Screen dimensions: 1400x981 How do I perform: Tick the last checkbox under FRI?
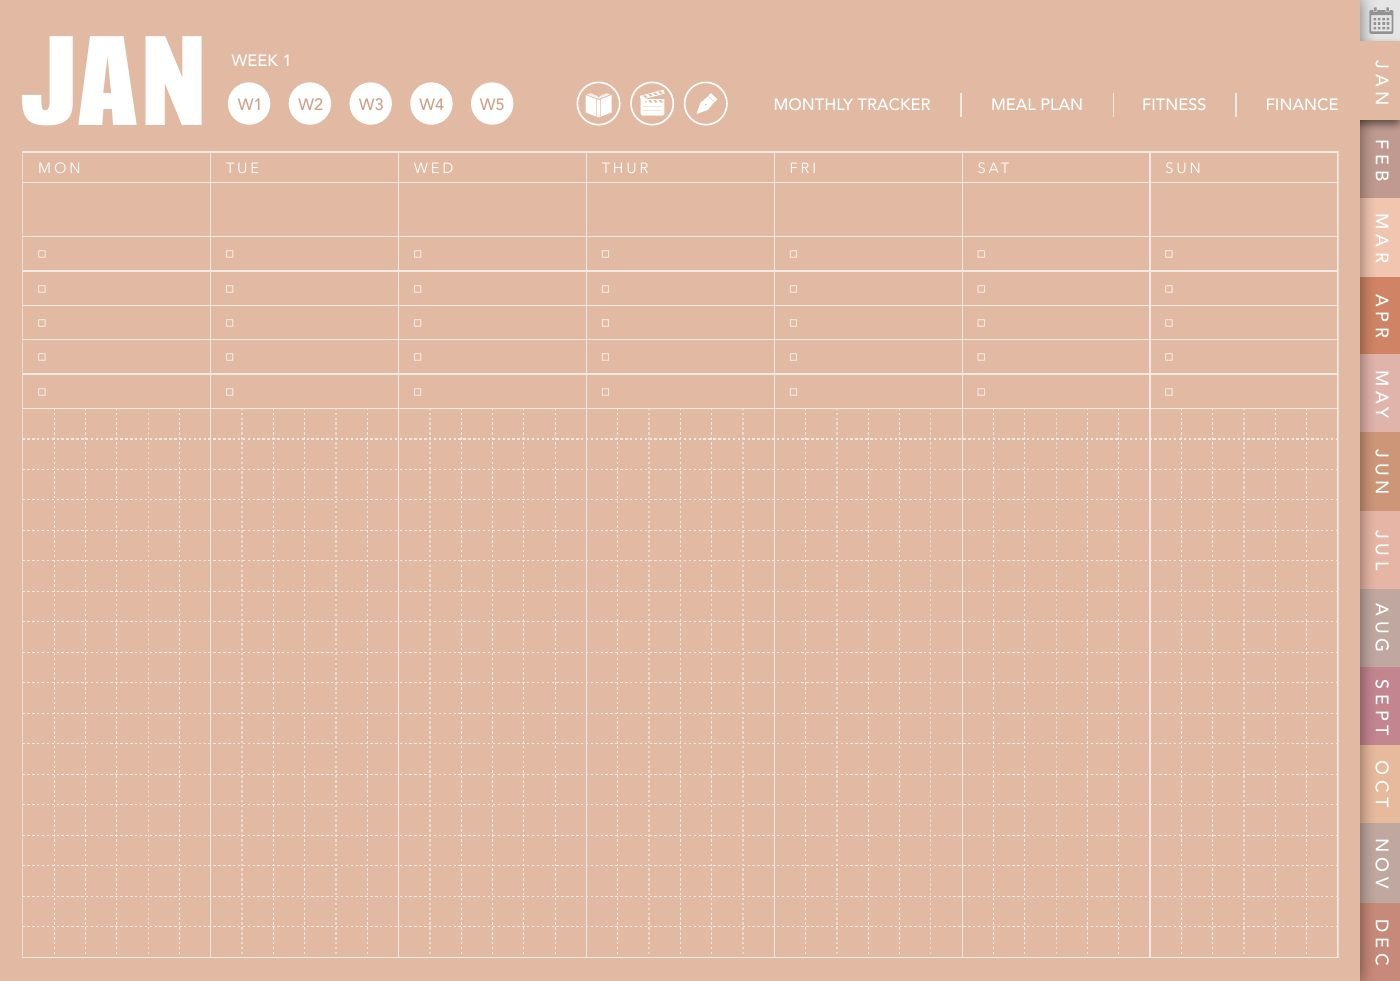(x=794, y=392)
